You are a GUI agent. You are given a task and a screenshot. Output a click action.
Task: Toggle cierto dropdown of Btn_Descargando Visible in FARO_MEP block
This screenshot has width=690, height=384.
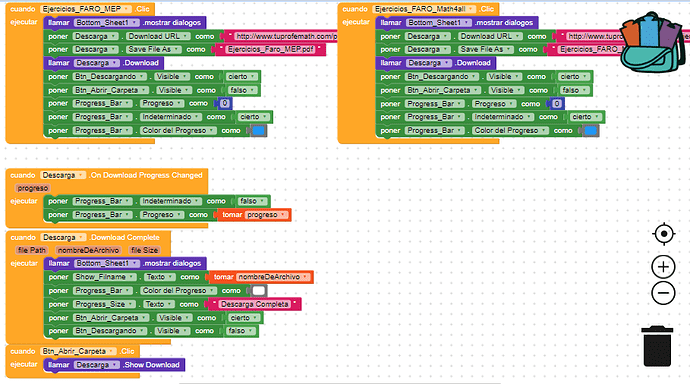241,77
